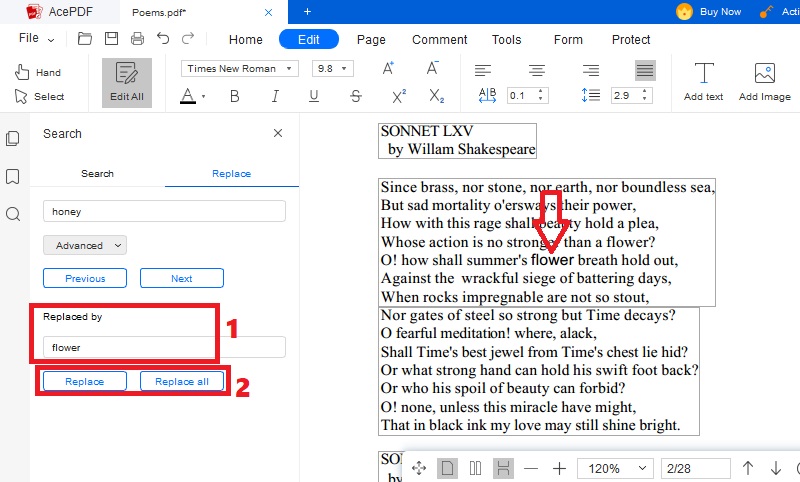Viewport: 800px width, 482px height.
Task: Toggle bold formatting
Action: [235, 96]
